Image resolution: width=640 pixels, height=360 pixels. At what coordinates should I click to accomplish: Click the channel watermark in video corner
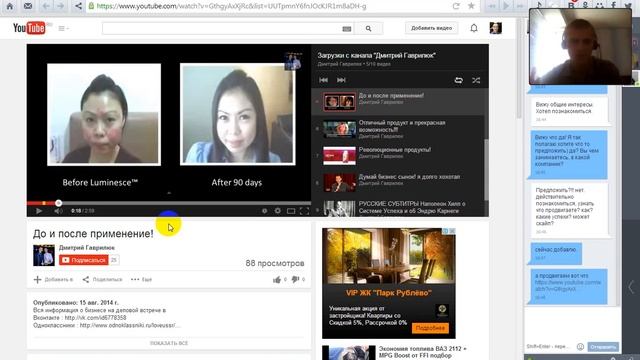click(x=293, y=61)
